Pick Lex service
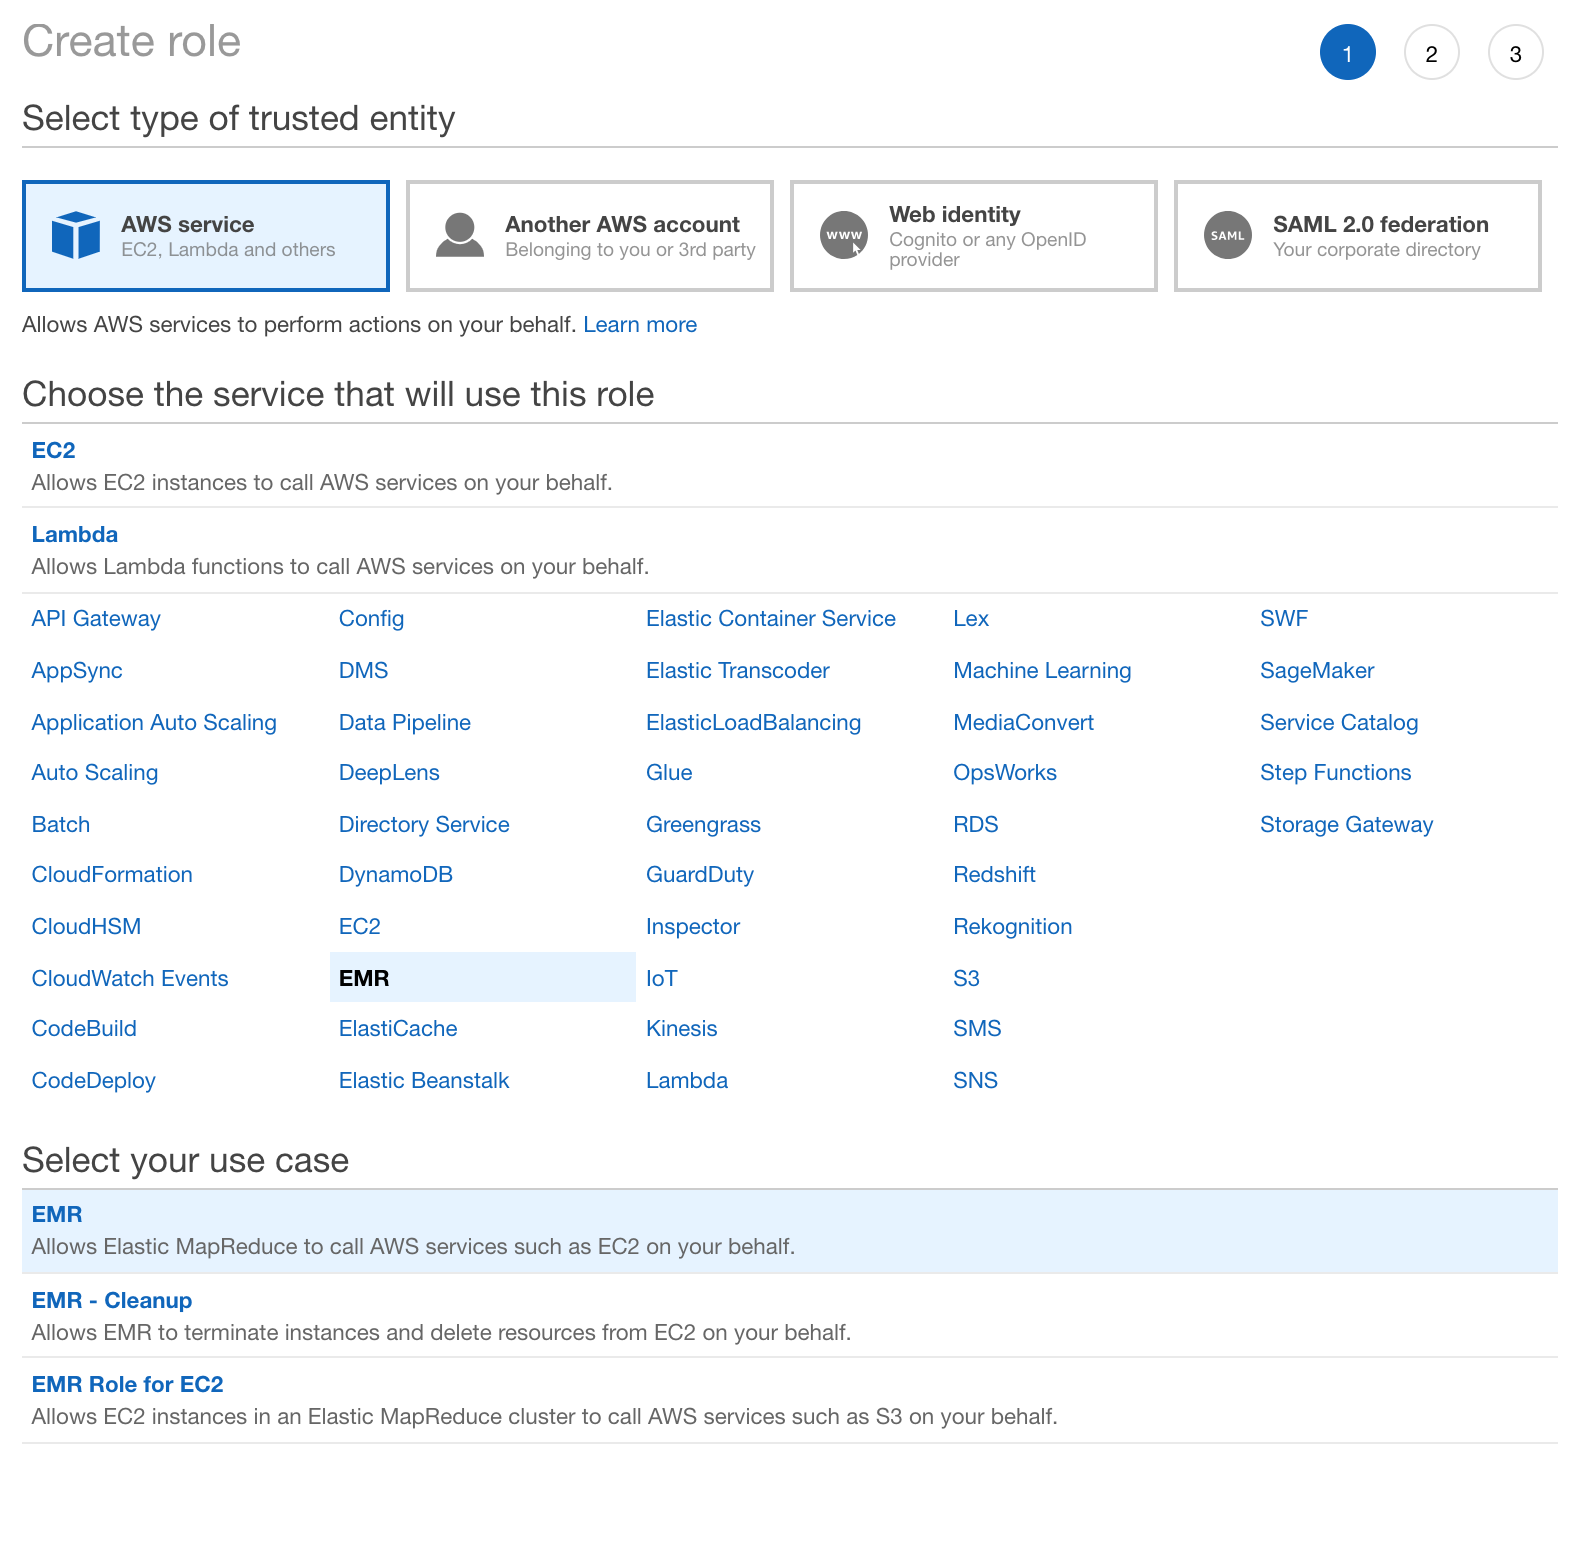 pos(971,619)
